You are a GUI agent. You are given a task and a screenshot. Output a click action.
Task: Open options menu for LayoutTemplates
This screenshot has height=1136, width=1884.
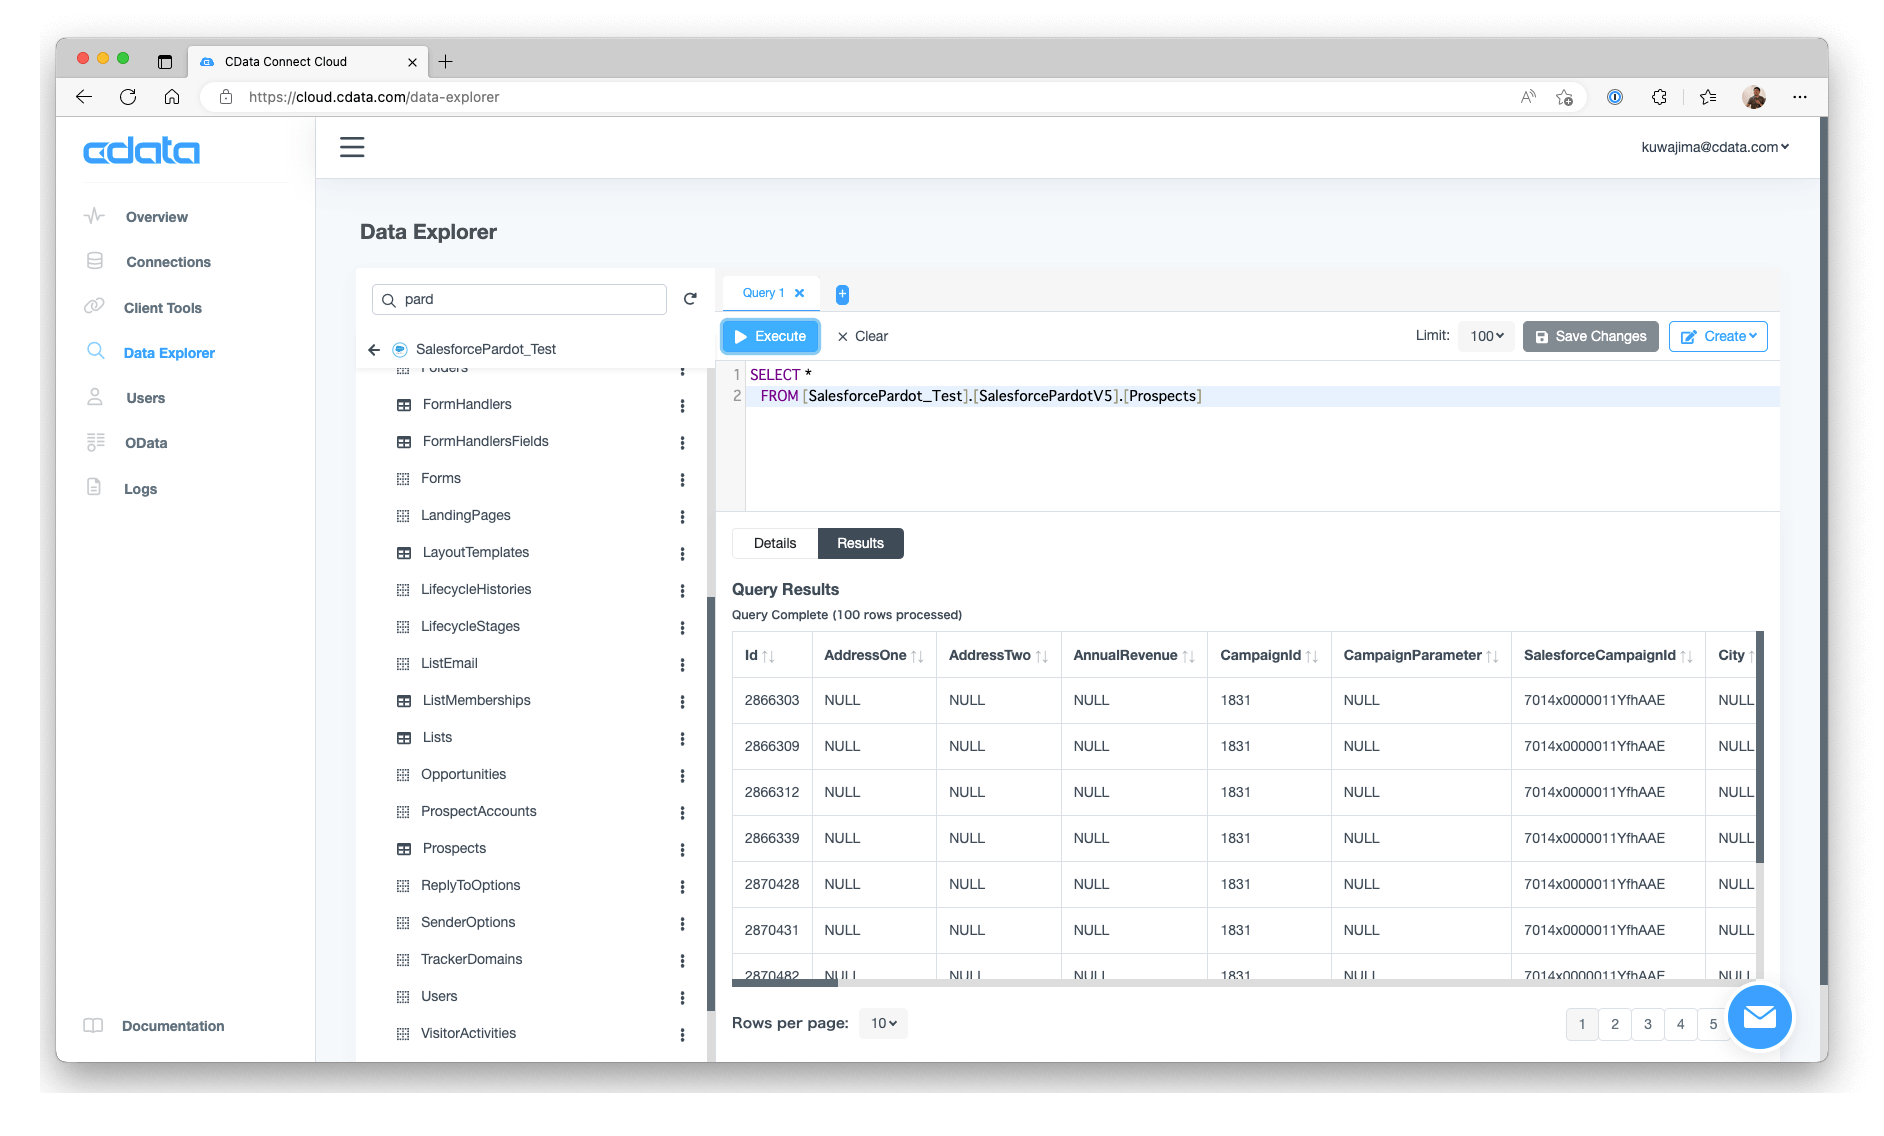(682, 554)
